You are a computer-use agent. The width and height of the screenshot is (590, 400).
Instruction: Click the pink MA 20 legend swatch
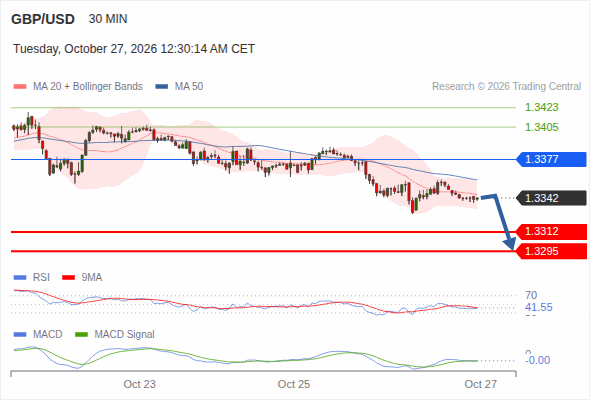(x=20, y=87)
